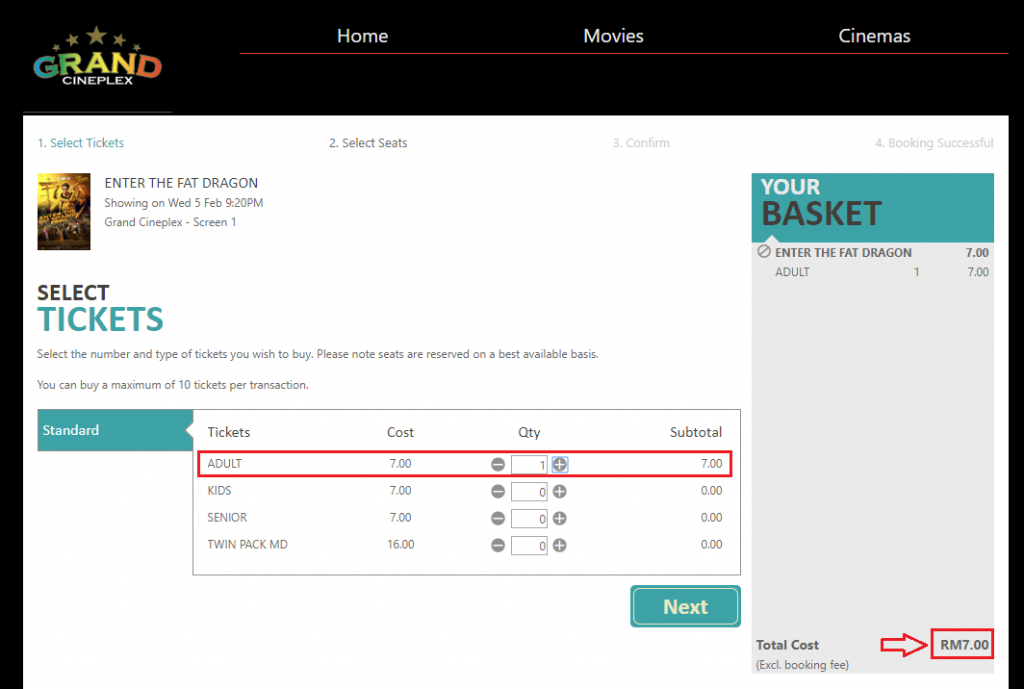This screenshot has height=689, width=1024.
Task: Increase ADULT ticket quantity with plus icon
Action: point(560,464)
